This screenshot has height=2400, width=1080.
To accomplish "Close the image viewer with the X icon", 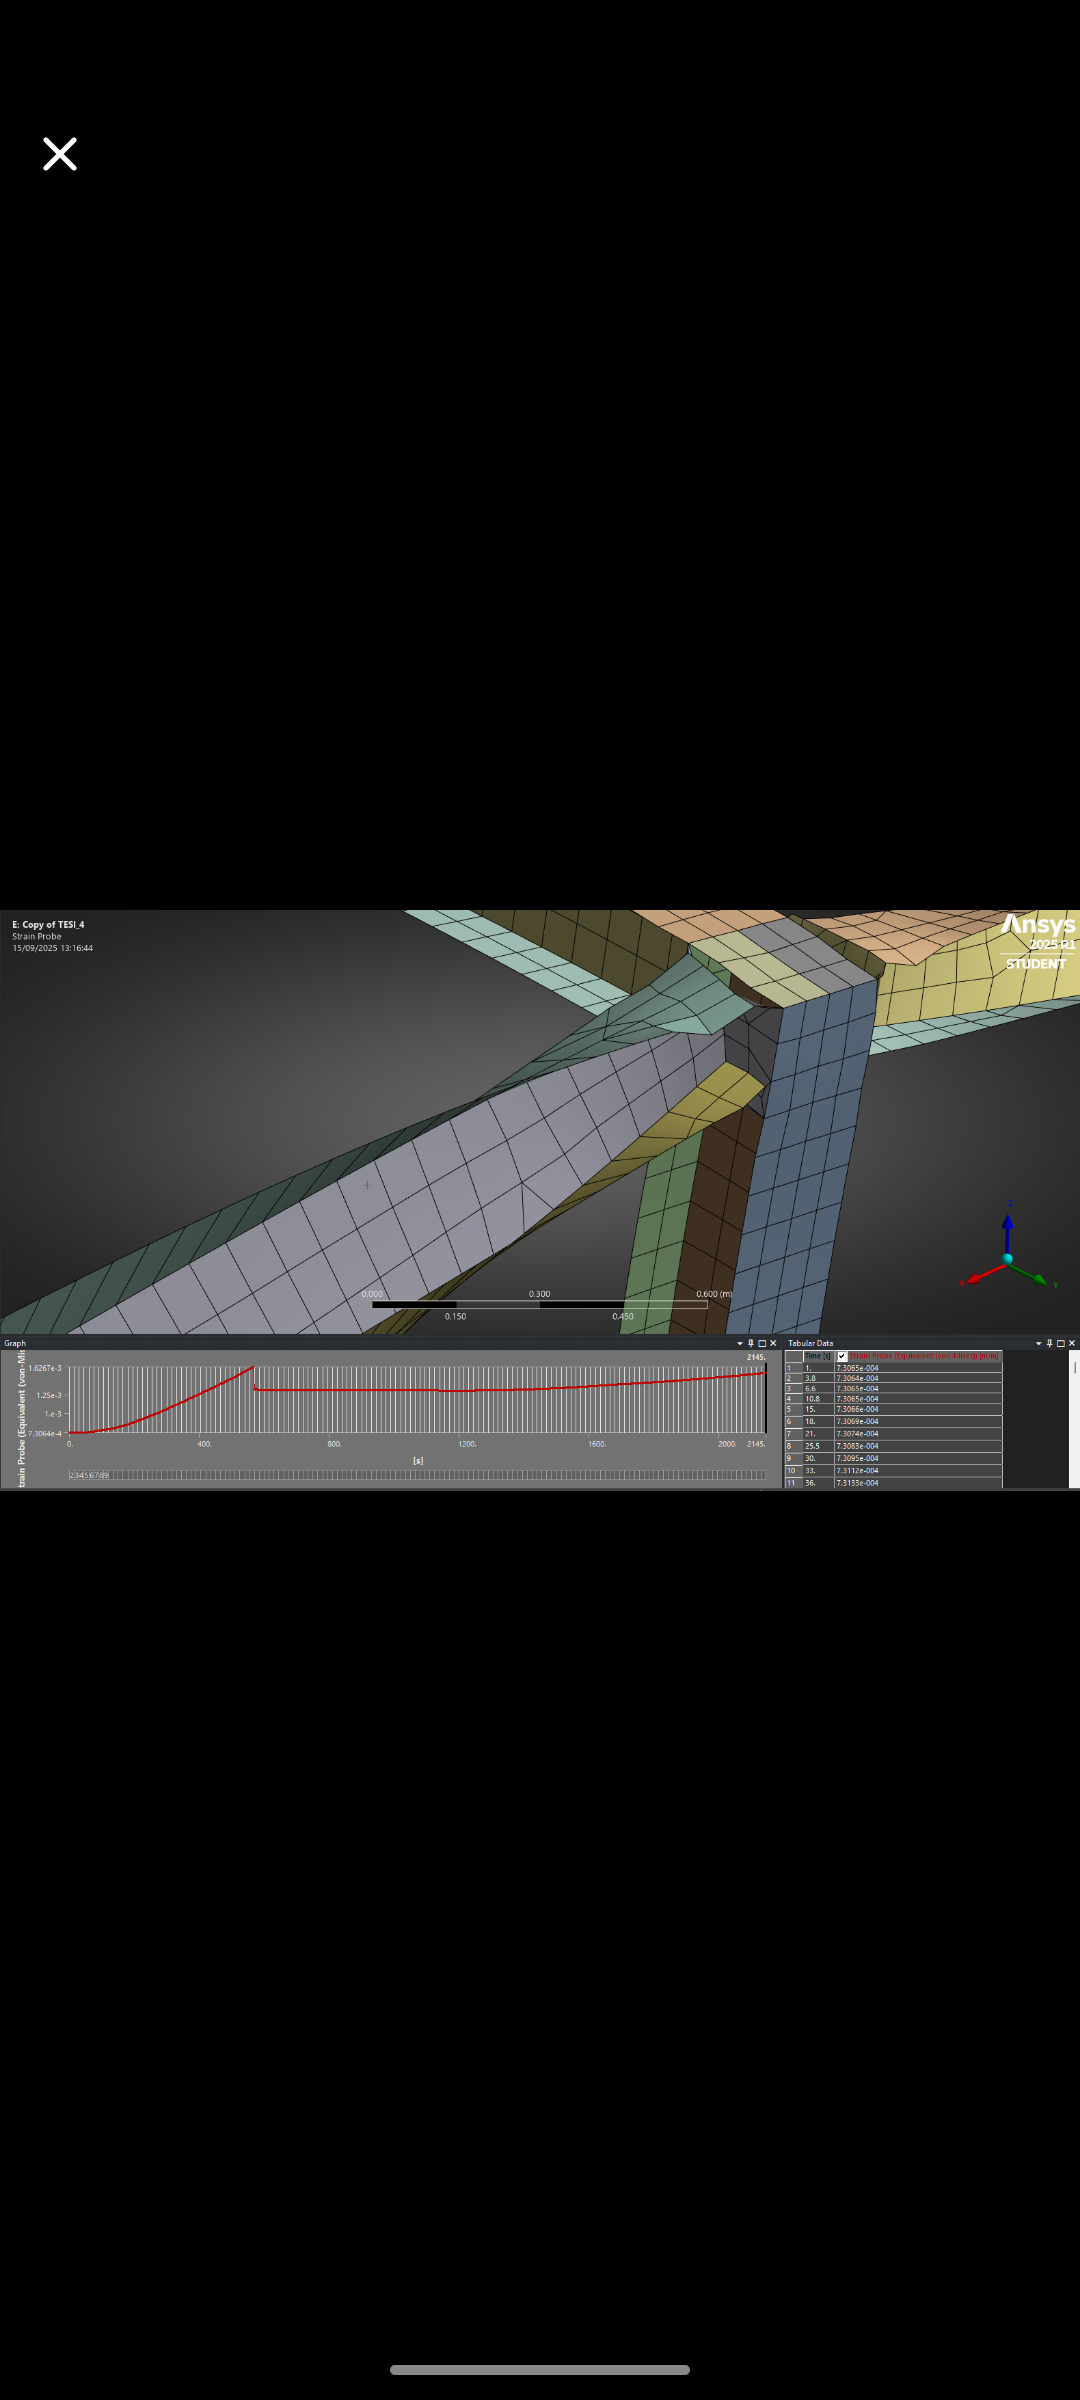I will pos(60,154).
